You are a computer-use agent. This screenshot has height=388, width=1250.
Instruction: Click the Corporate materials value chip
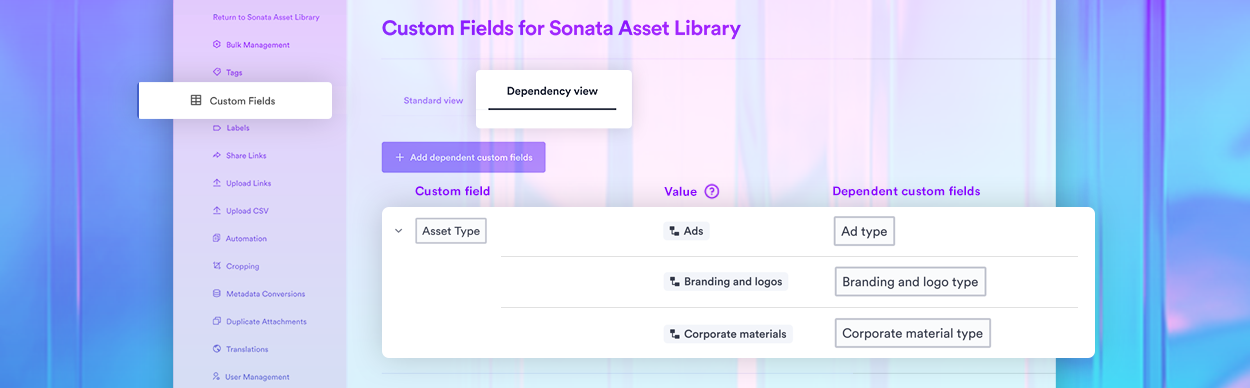728,334
